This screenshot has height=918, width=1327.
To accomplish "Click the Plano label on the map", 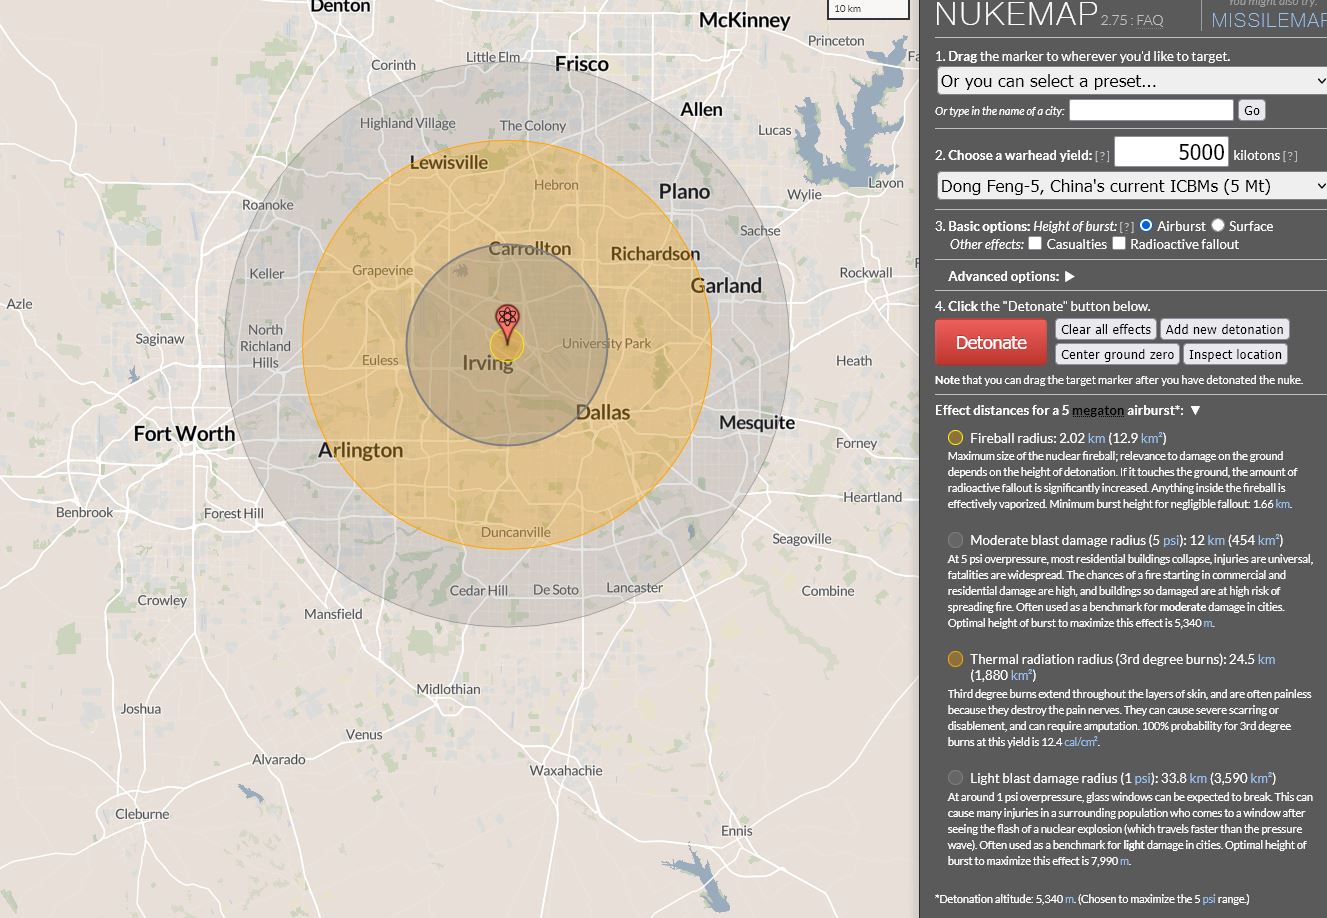I will [x=684, y=191].
